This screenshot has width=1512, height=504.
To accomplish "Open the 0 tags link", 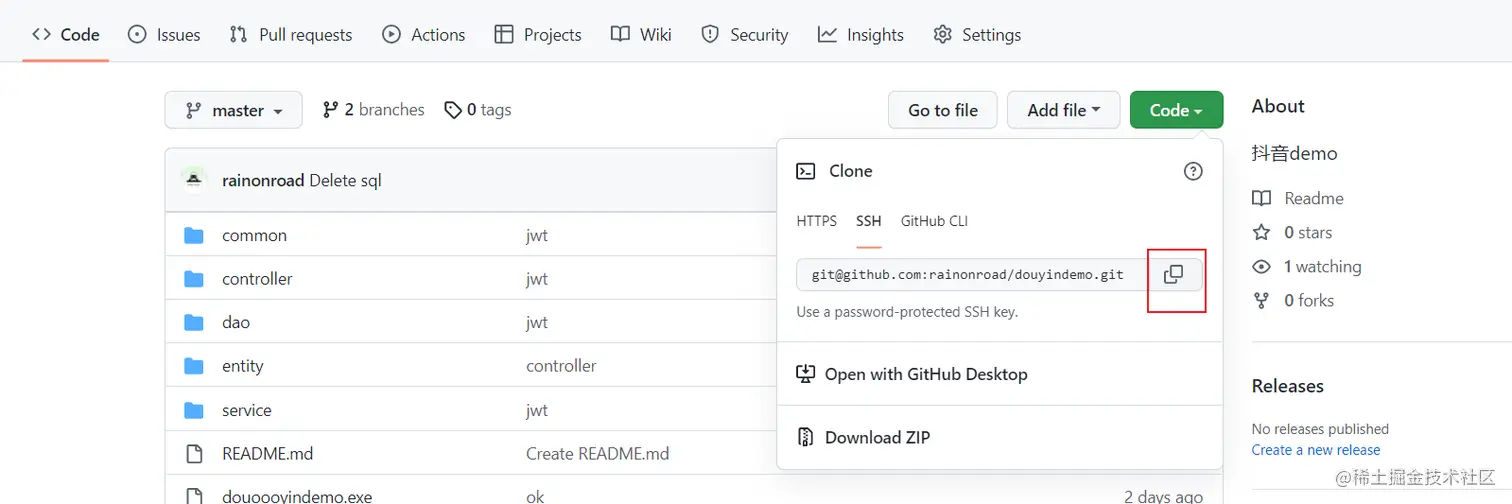I will click(x=478, y=110).
